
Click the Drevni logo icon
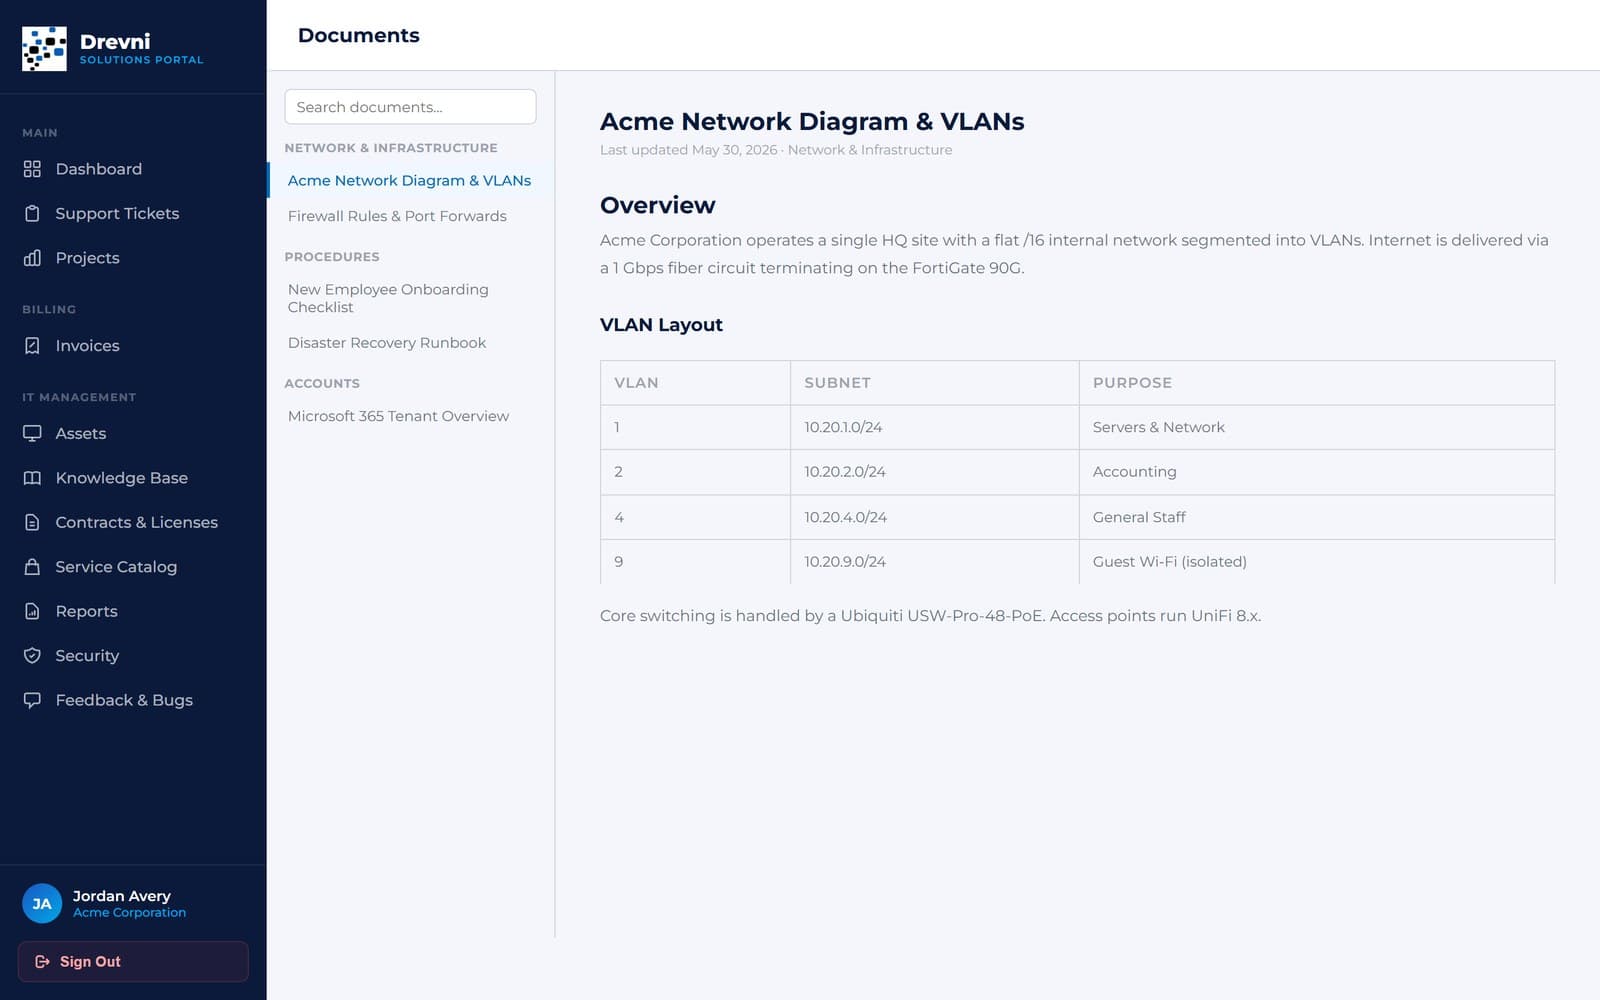coord(44,48)
